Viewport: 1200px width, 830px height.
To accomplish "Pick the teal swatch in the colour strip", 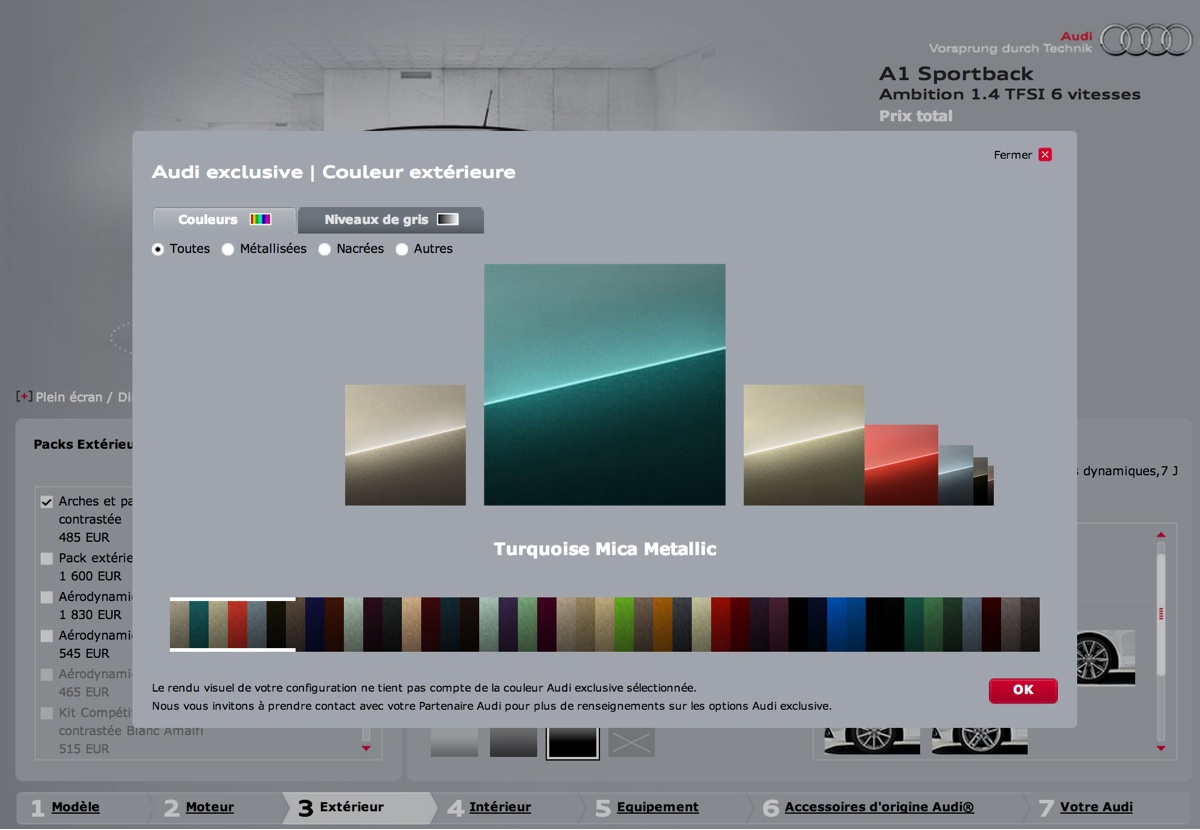I will click(199, 625).
